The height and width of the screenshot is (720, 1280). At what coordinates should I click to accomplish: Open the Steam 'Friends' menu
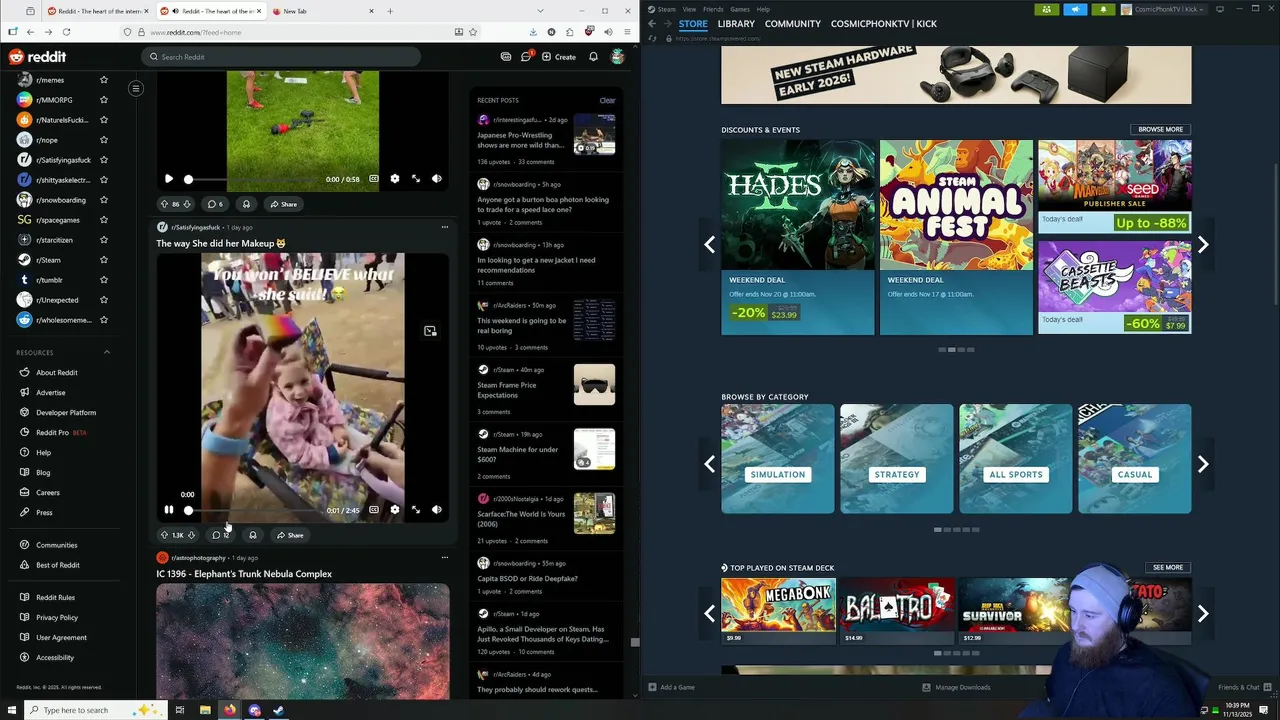pos(713,9)
